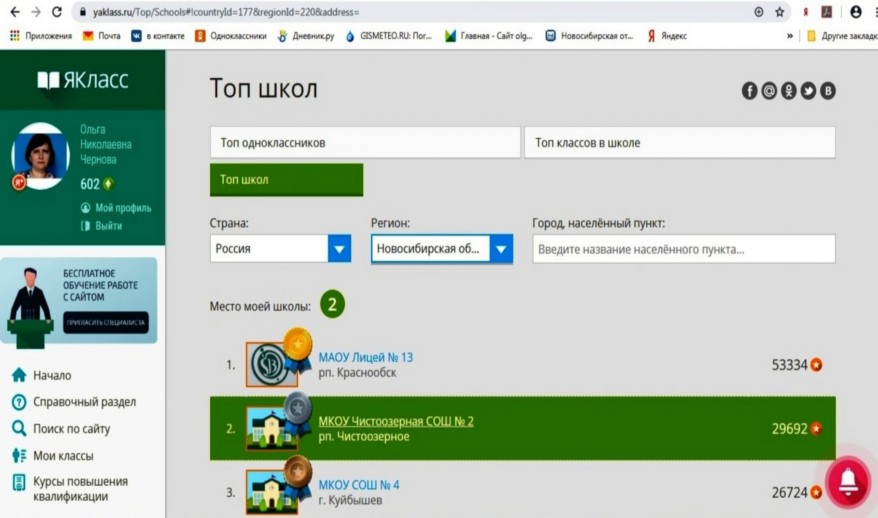878x518 pixels.
Task: Click points star icon next to 53334
Action: (816, 365)
